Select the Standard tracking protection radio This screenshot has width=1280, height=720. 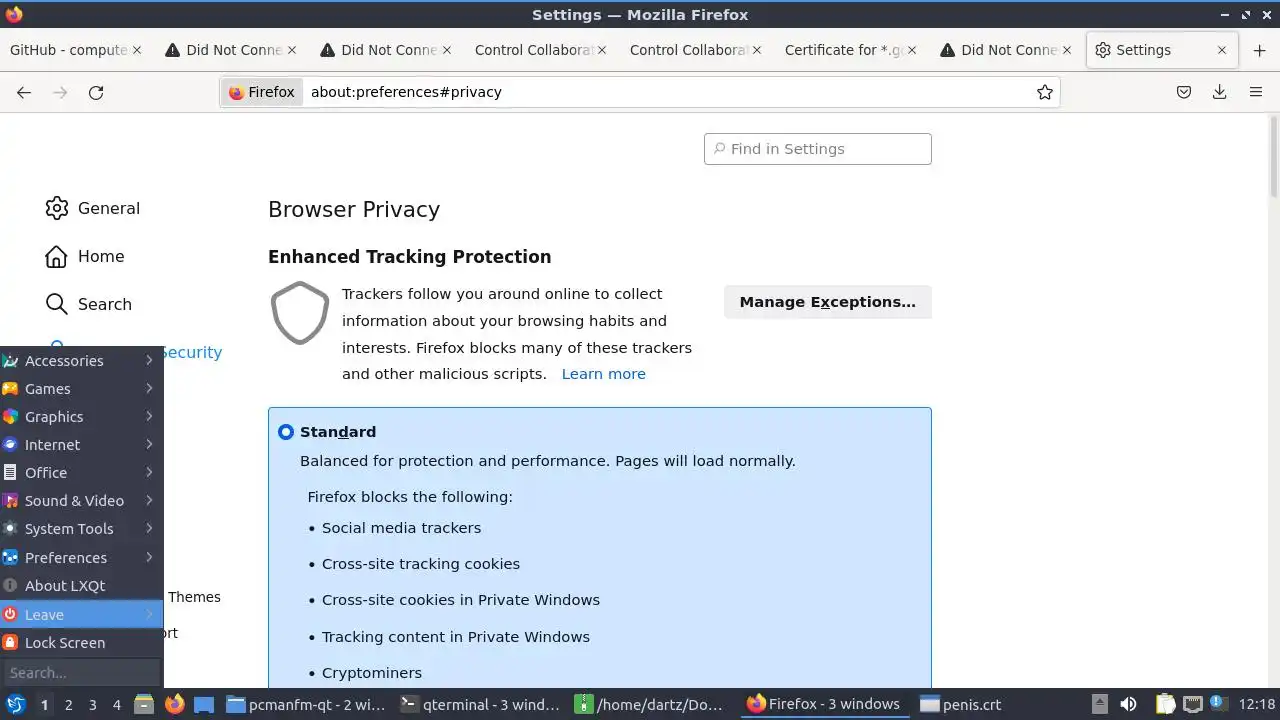286,432
